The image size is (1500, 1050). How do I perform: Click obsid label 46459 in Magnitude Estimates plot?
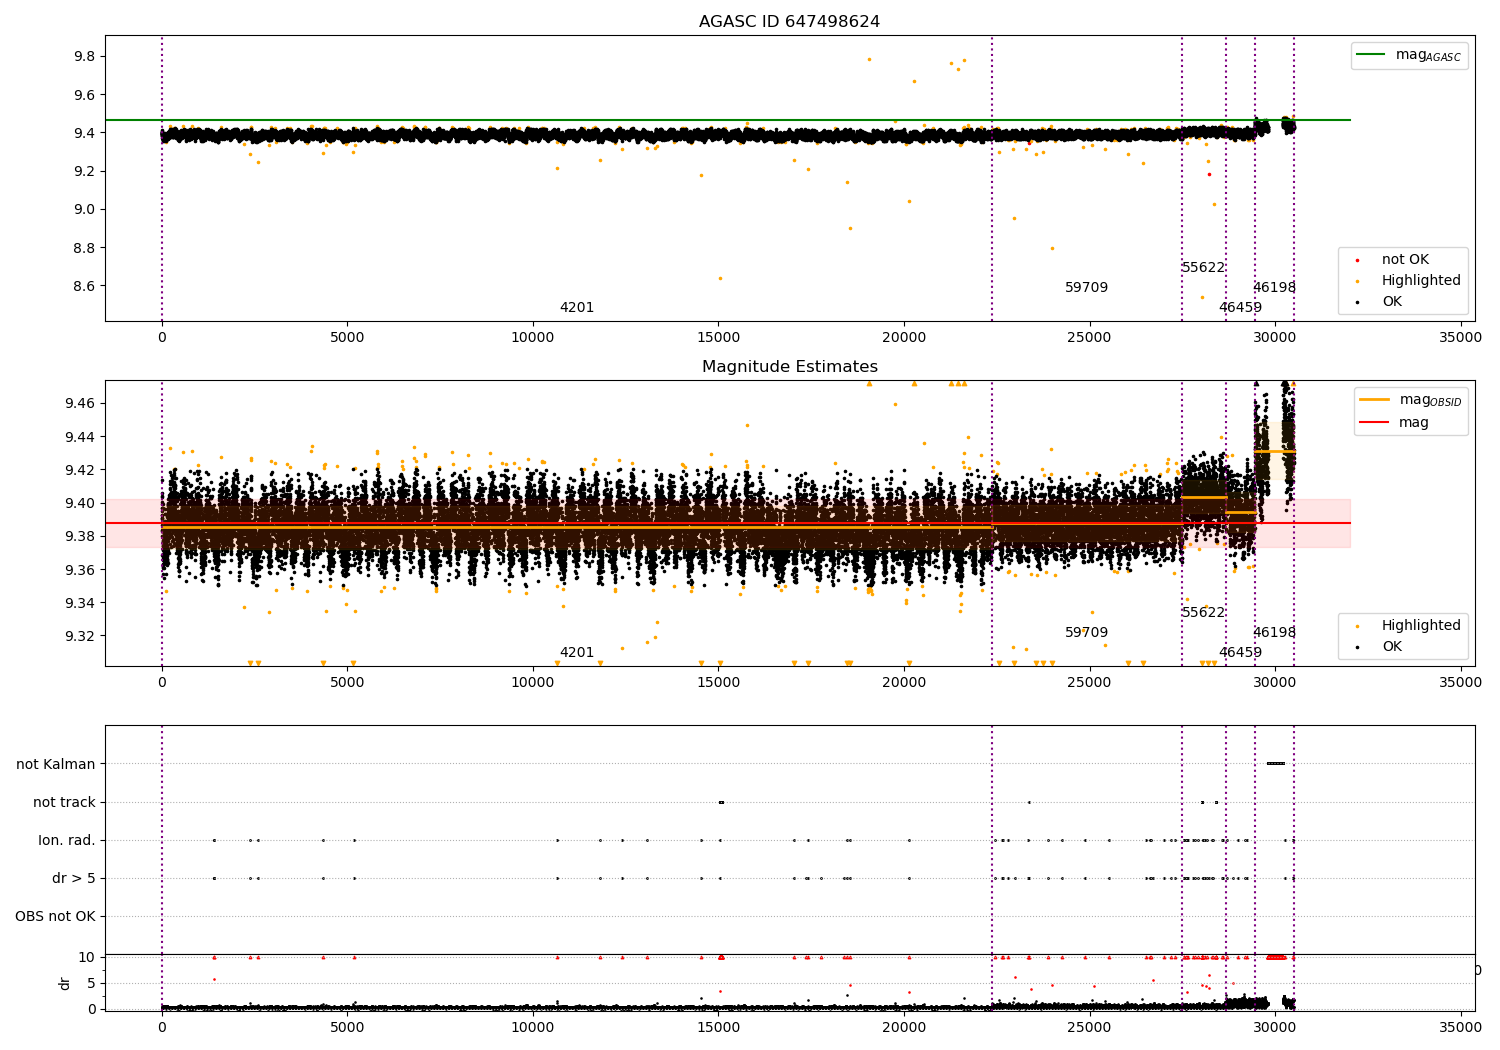click(1240, 652)
